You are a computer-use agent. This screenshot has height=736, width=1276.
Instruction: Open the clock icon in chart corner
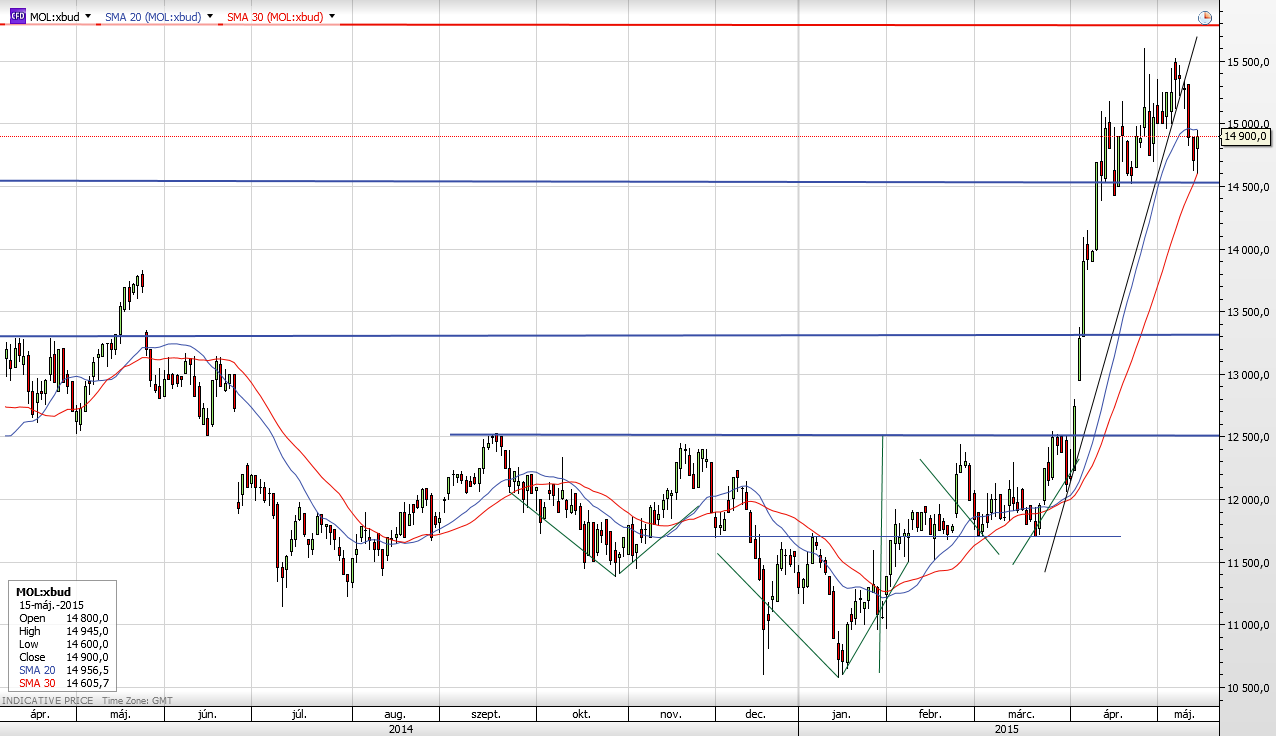coord(1205,18)
